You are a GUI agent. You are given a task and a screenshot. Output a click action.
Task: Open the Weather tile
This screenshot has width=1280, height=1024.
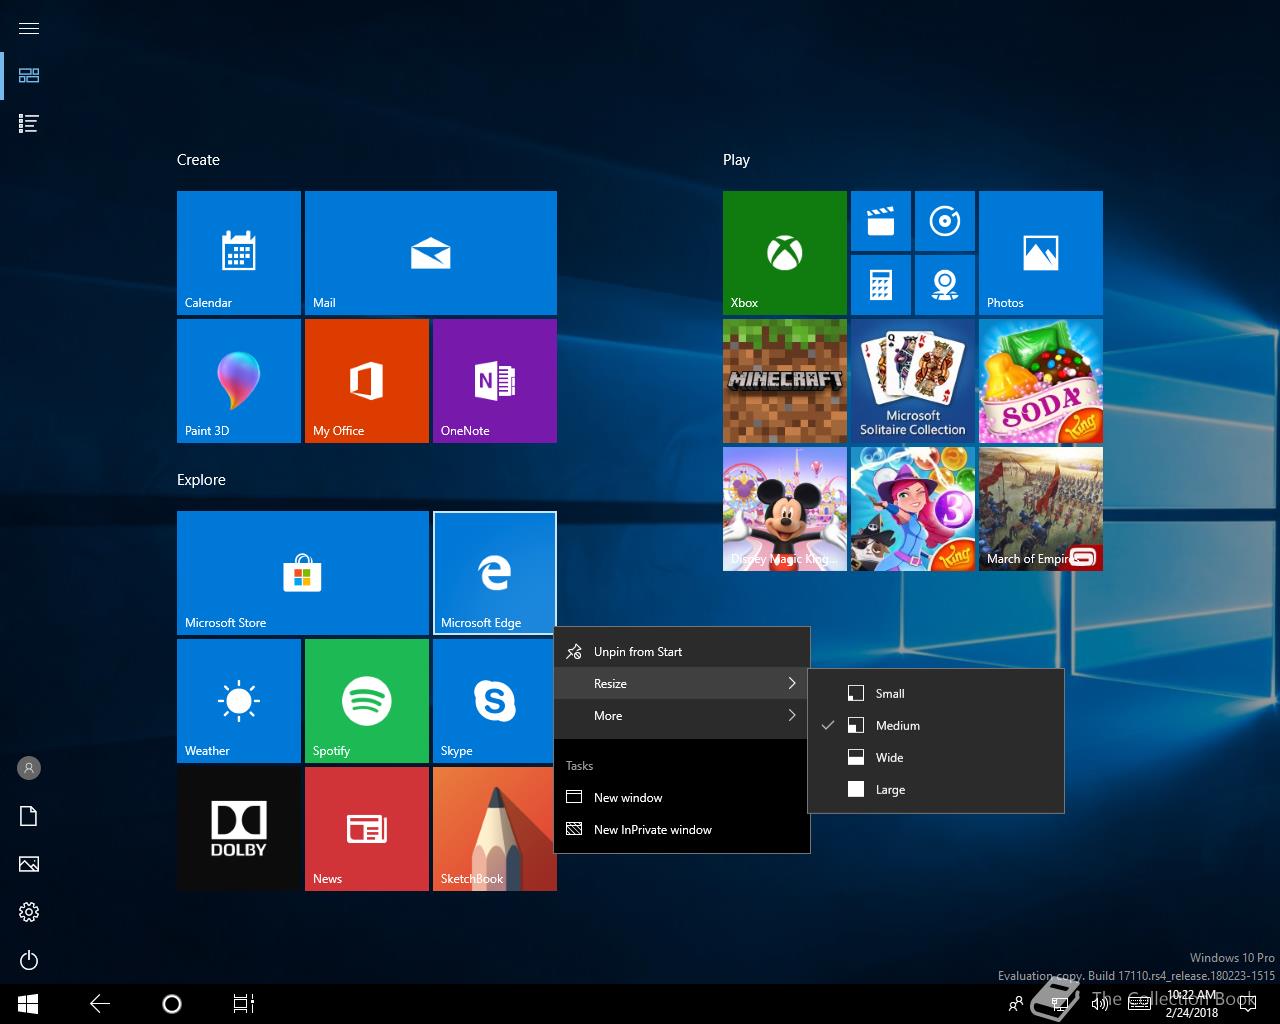(239, 701)
